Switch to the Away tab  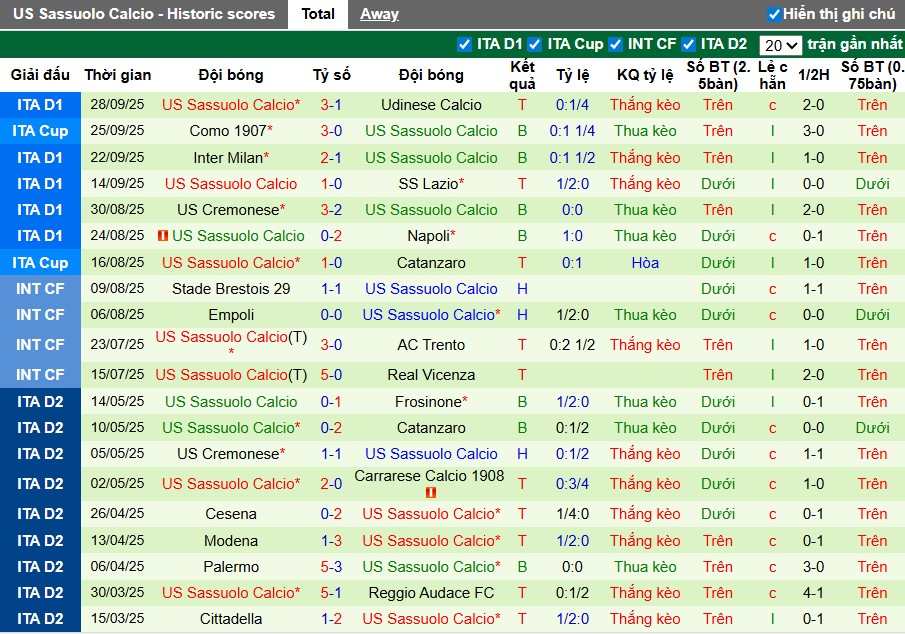coord(379,14)
